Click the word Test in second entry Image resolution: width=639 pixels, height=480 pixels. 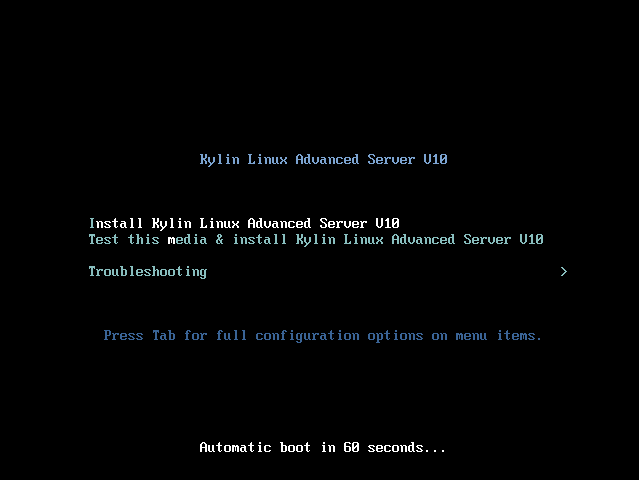(x=104, y=239)
